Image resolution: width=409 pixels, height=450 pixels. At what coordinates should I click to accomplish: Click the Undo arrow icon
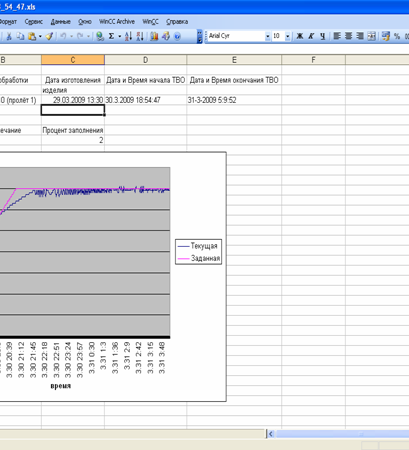[x=63, y=36]
